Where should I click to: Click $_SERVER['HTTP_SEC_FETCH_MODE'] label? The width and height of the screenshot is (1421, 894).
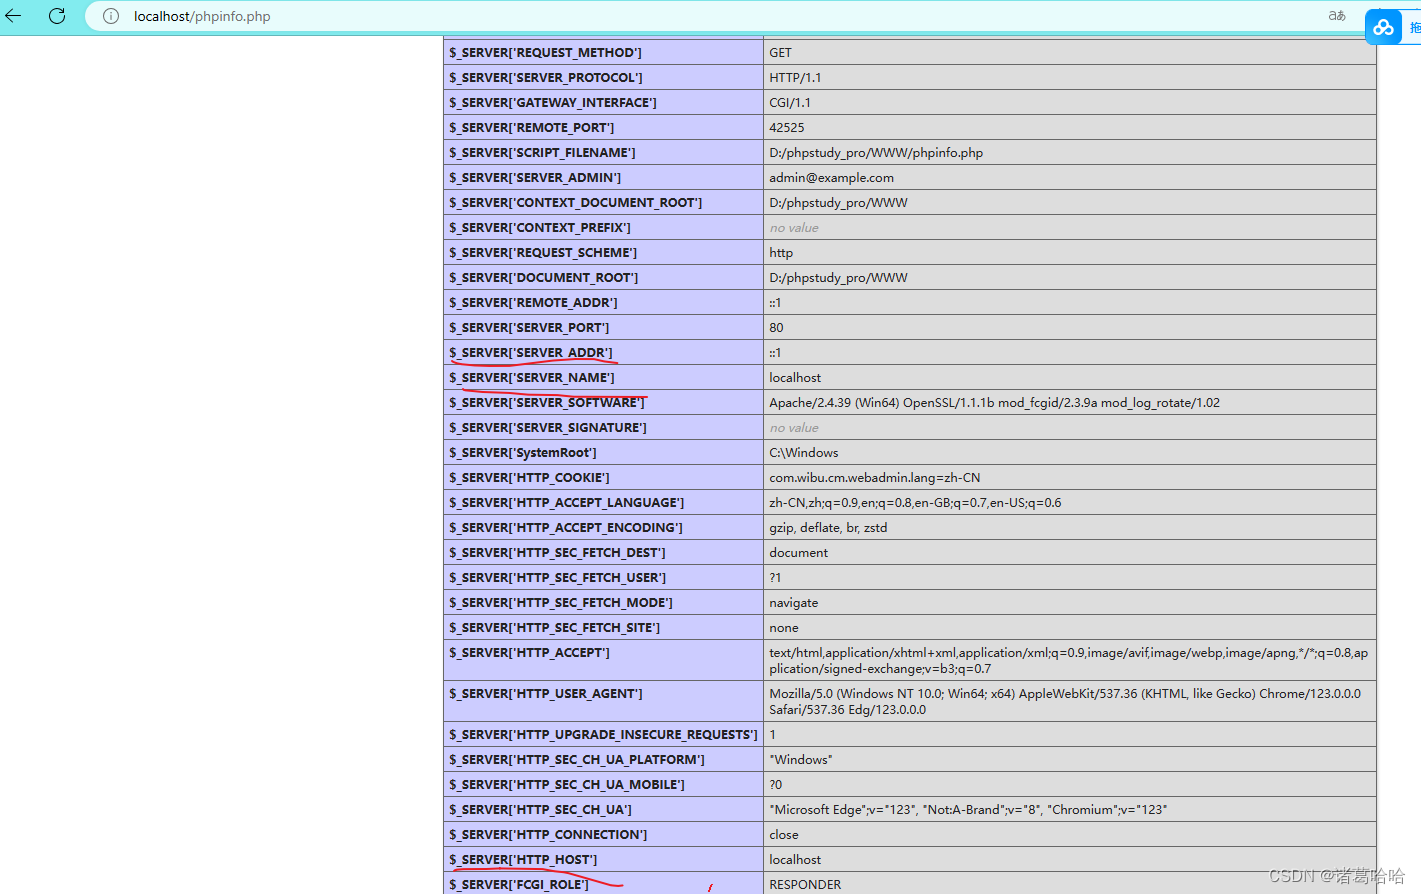click(x=561, y=602)
